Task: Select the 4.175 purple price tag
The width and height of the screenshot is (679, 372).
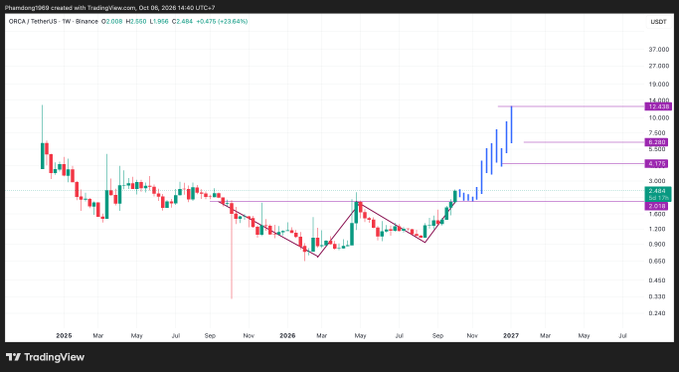Action: point(656,164)
